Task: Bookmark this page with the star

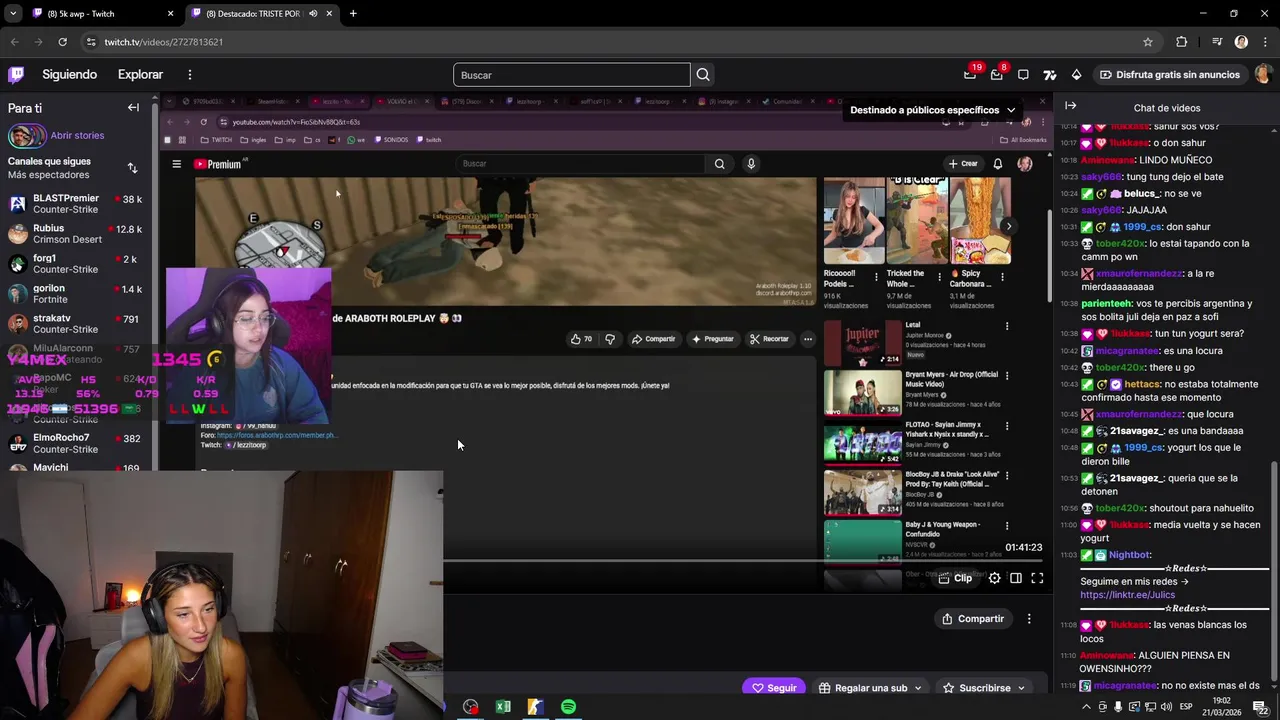Action: coord(1148,42)
